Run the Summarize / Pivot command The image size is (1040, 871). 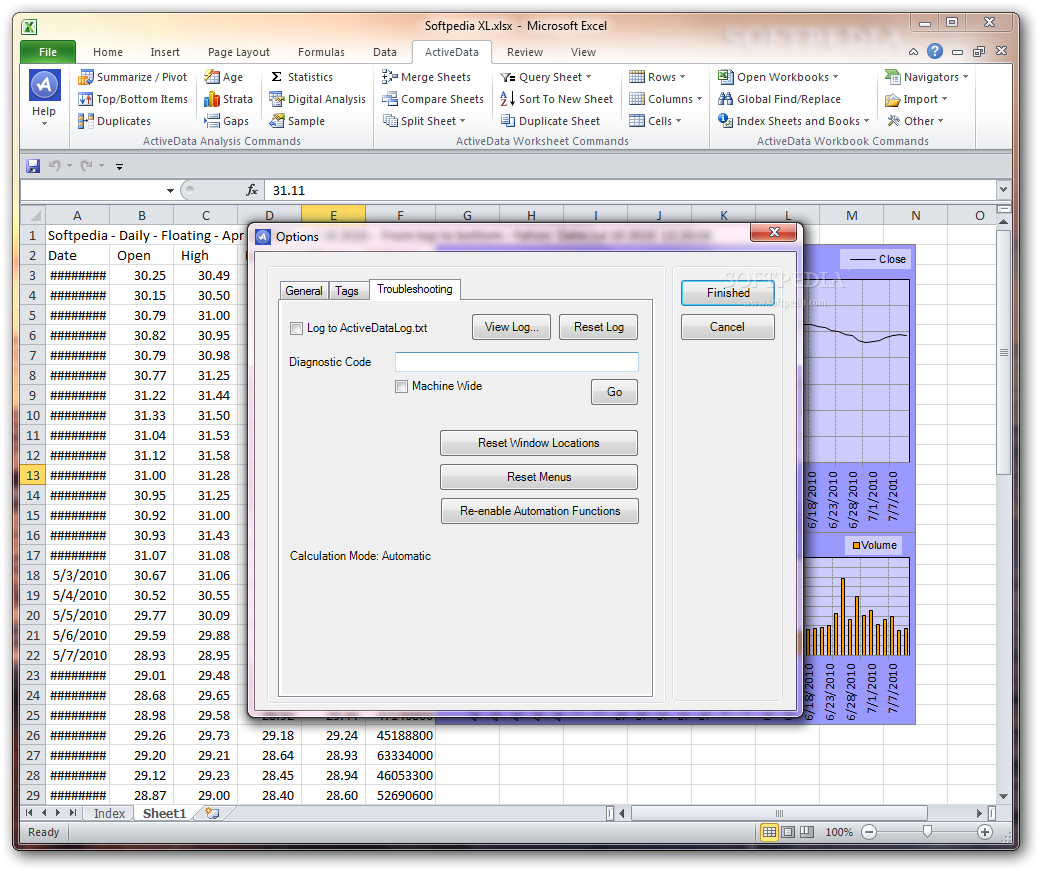133,77
